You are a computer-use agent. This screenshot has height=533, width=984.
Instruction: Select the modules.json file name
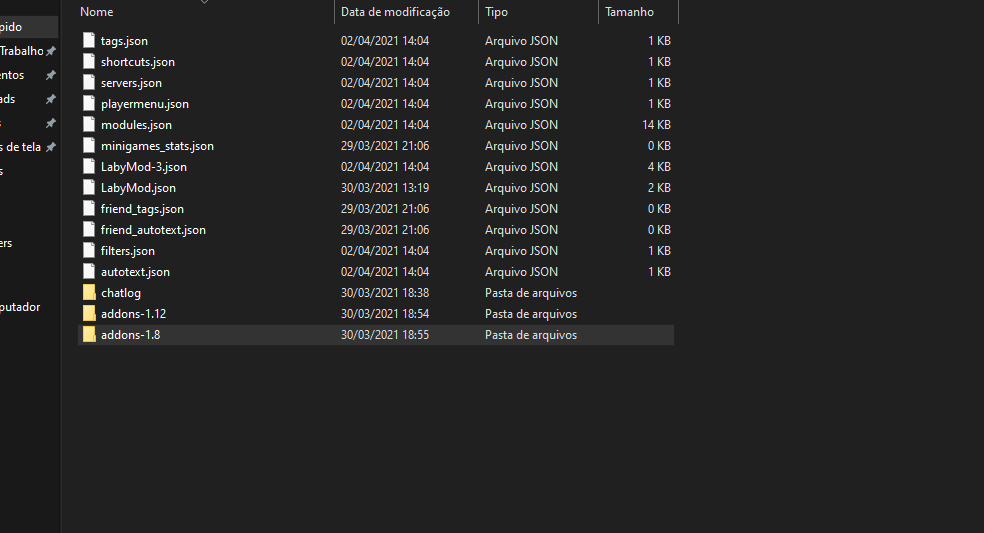[136, 125]
